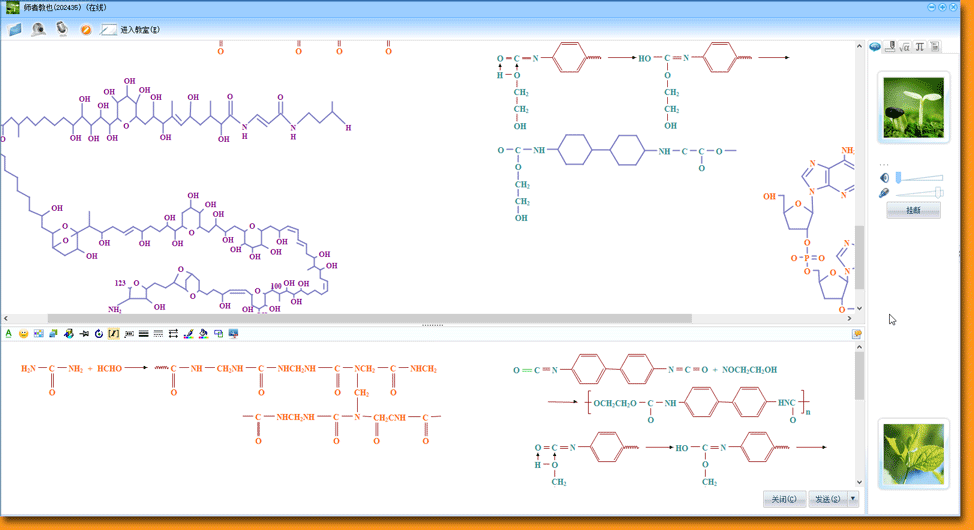Click the formula editor bracket icon
The image size is (974, 530).
click(114, 334)
